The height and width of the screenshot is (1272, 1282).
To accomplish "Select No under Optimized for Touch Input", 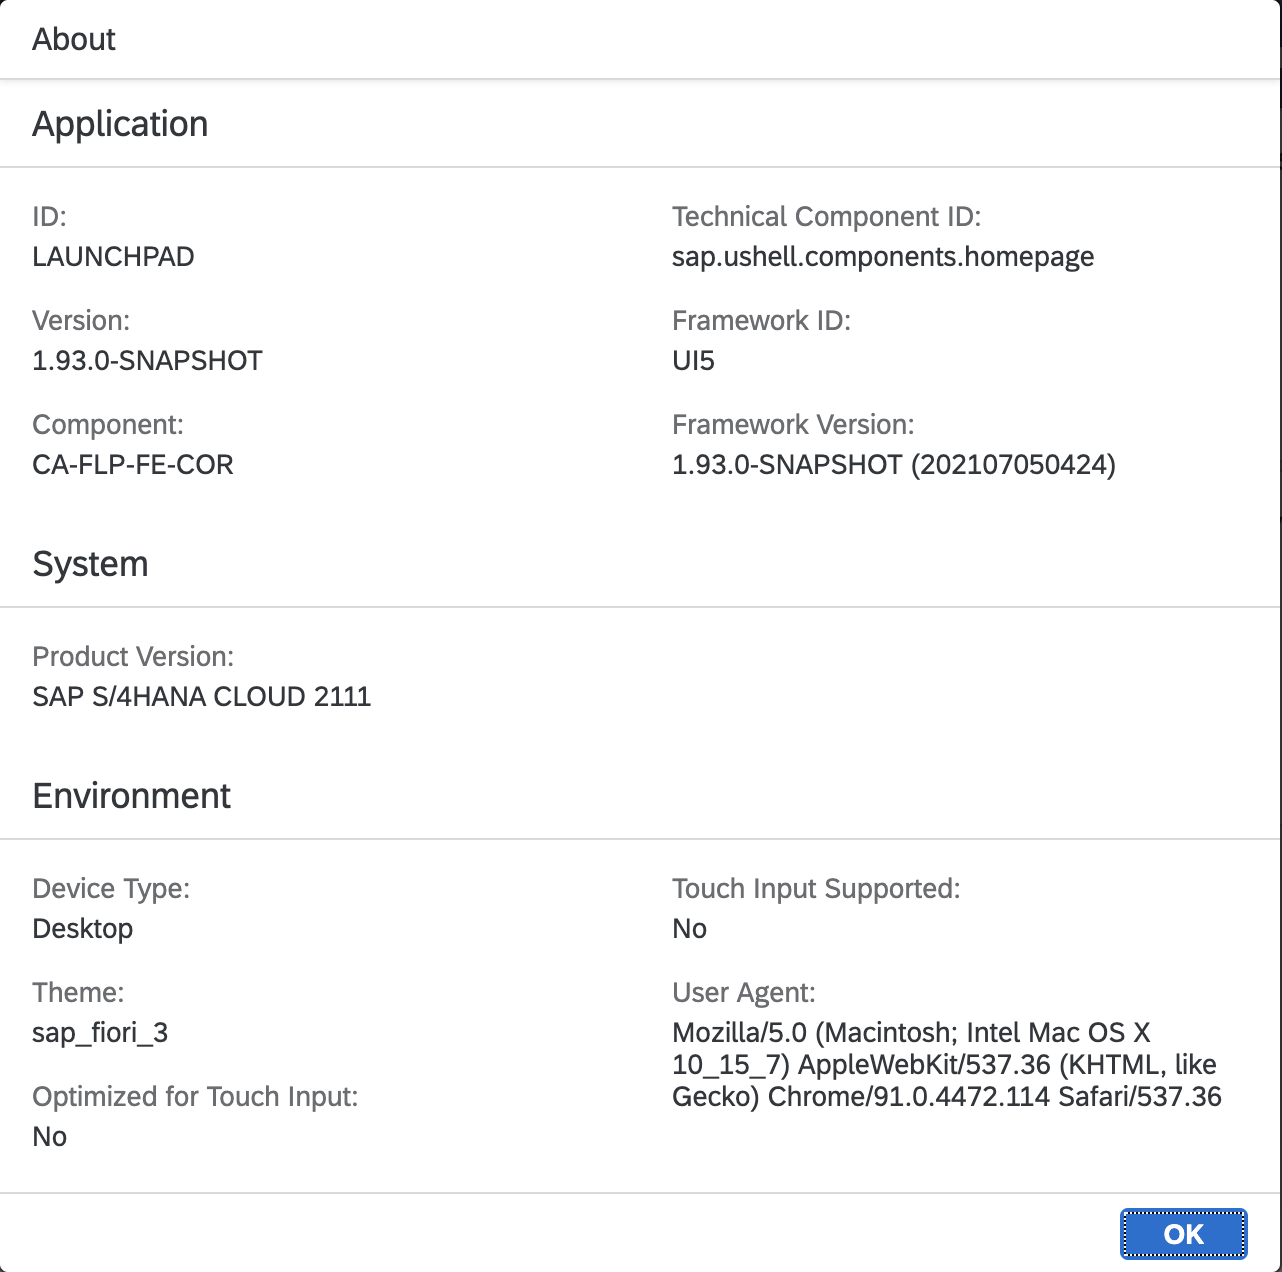I will (x=49, y=1137).
